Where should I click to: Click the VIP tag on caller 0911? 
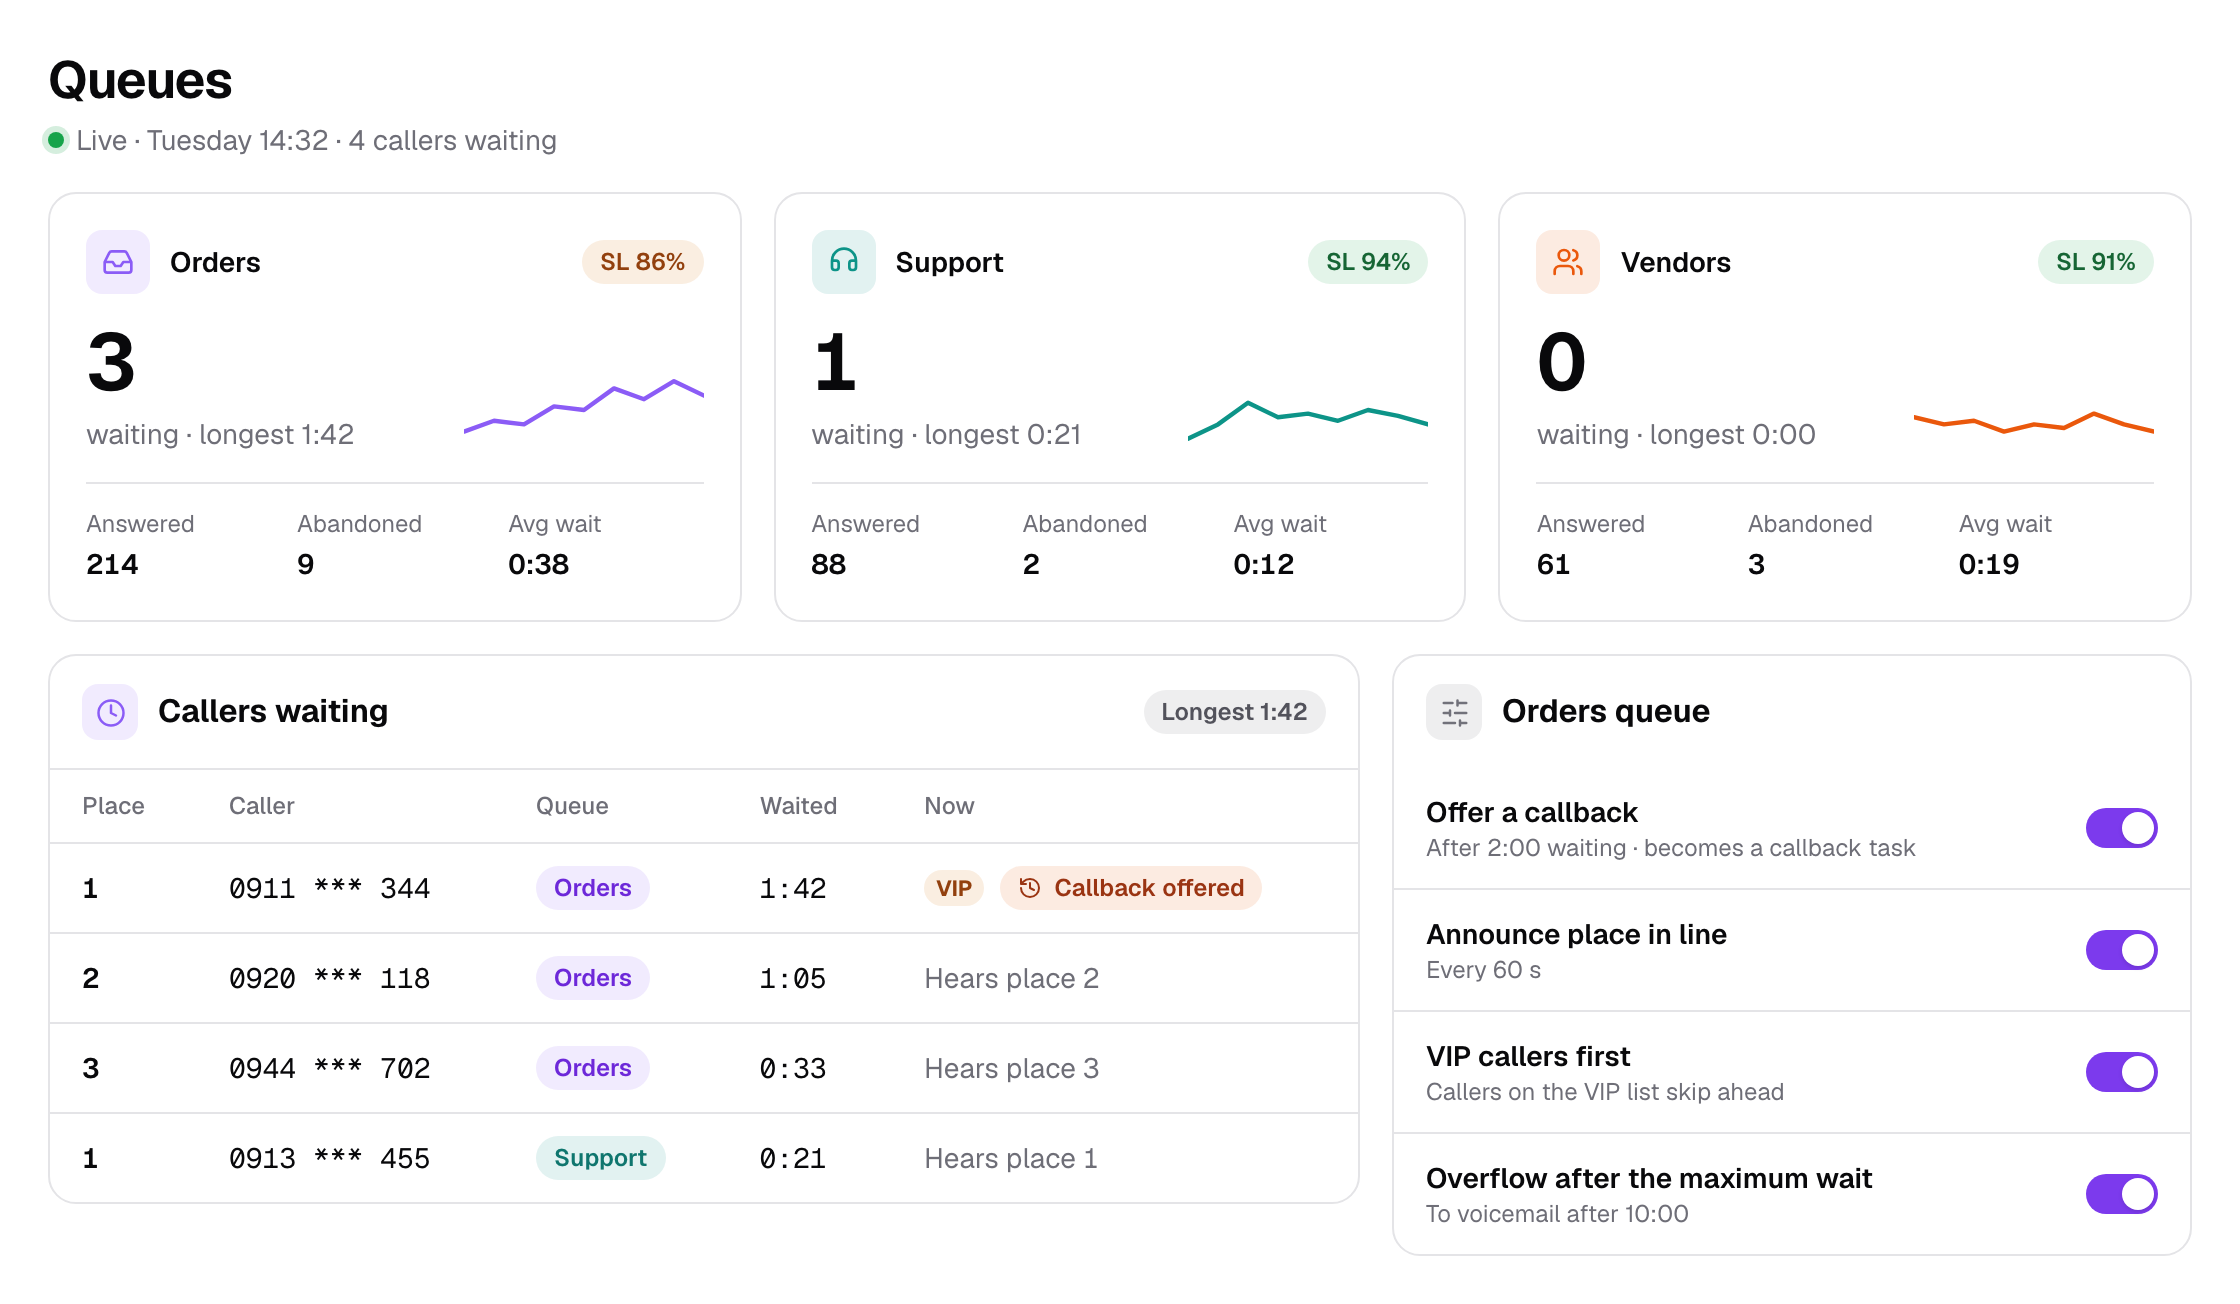point(954,888)
